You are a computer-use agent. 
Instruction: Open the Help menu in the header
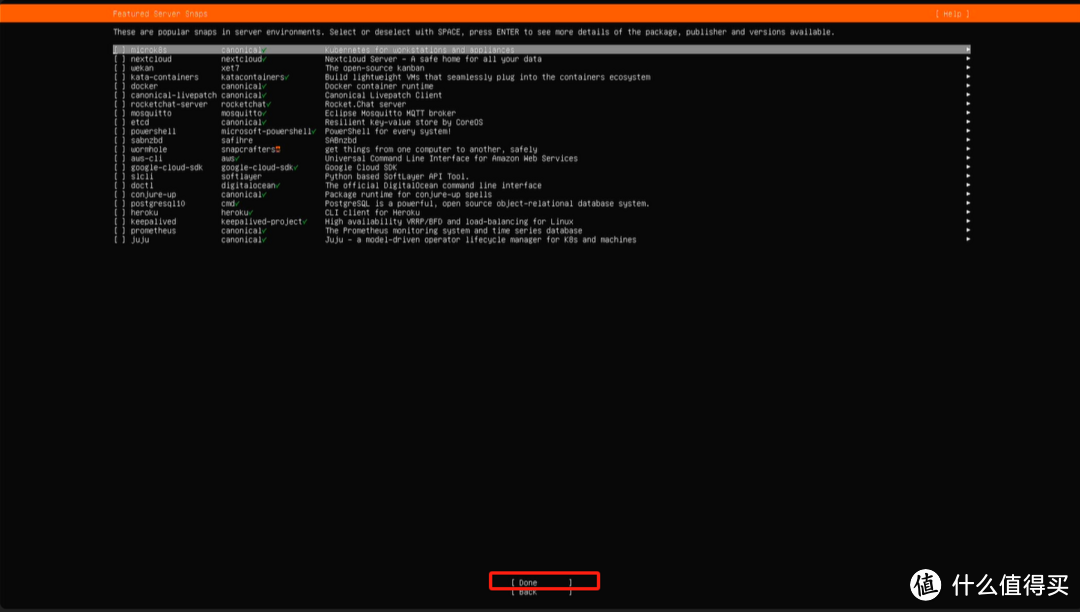[951, 14]
